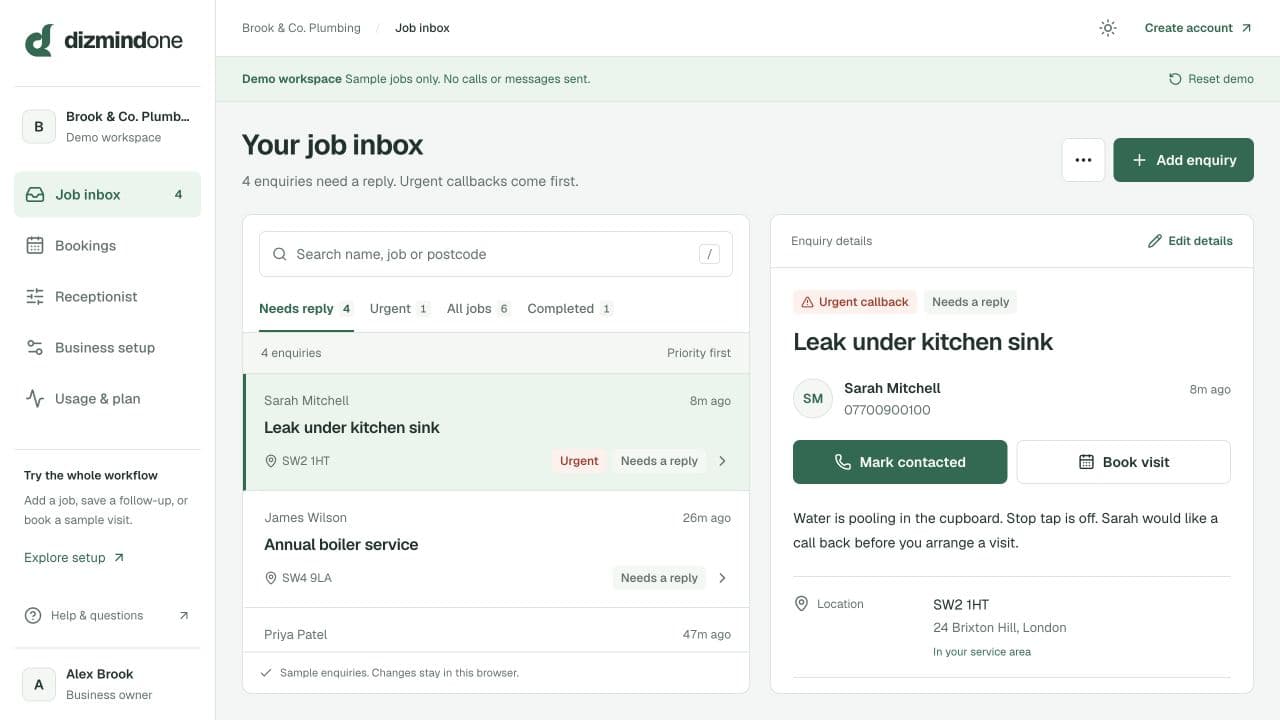Click the Add enquiry button
Image resolution: width=1280 pixels, height=720 pixels.
click(x=1183, y=160)
